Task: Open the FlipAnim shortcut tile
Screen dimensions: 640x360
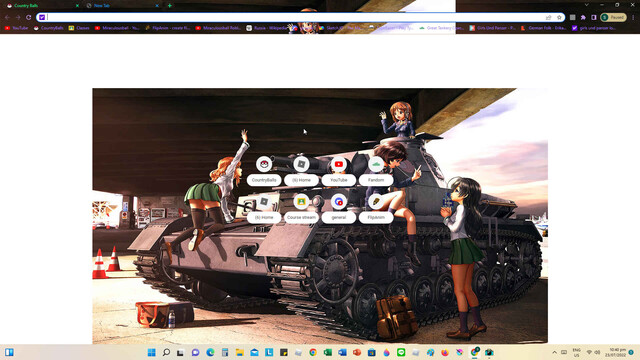Action: [376, 209]
